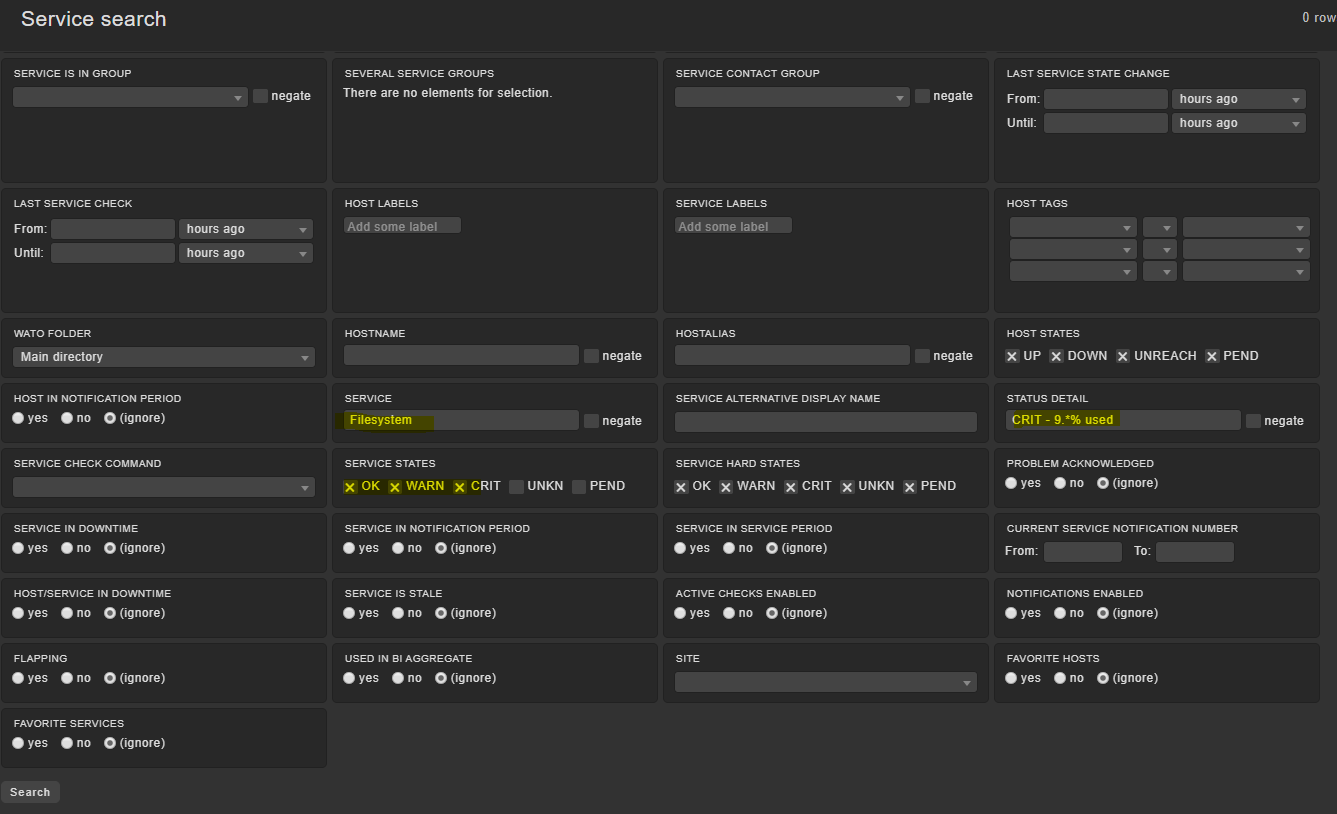Click the Service filter field containing Filesystem

click(x=460, y=420)
